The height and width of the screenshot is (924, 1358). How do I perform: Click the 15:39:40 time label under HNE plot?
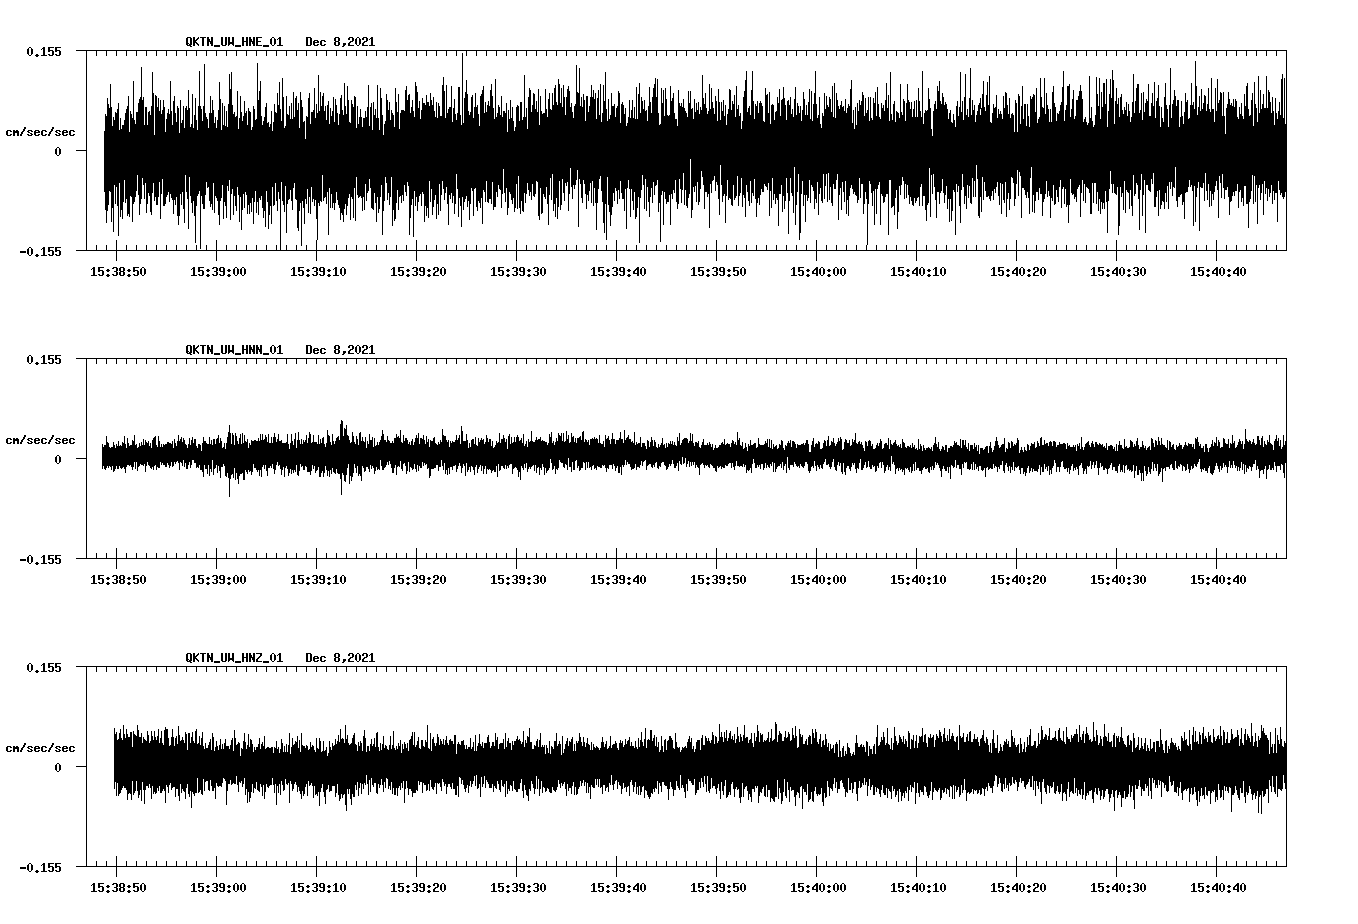coord(618,272)
